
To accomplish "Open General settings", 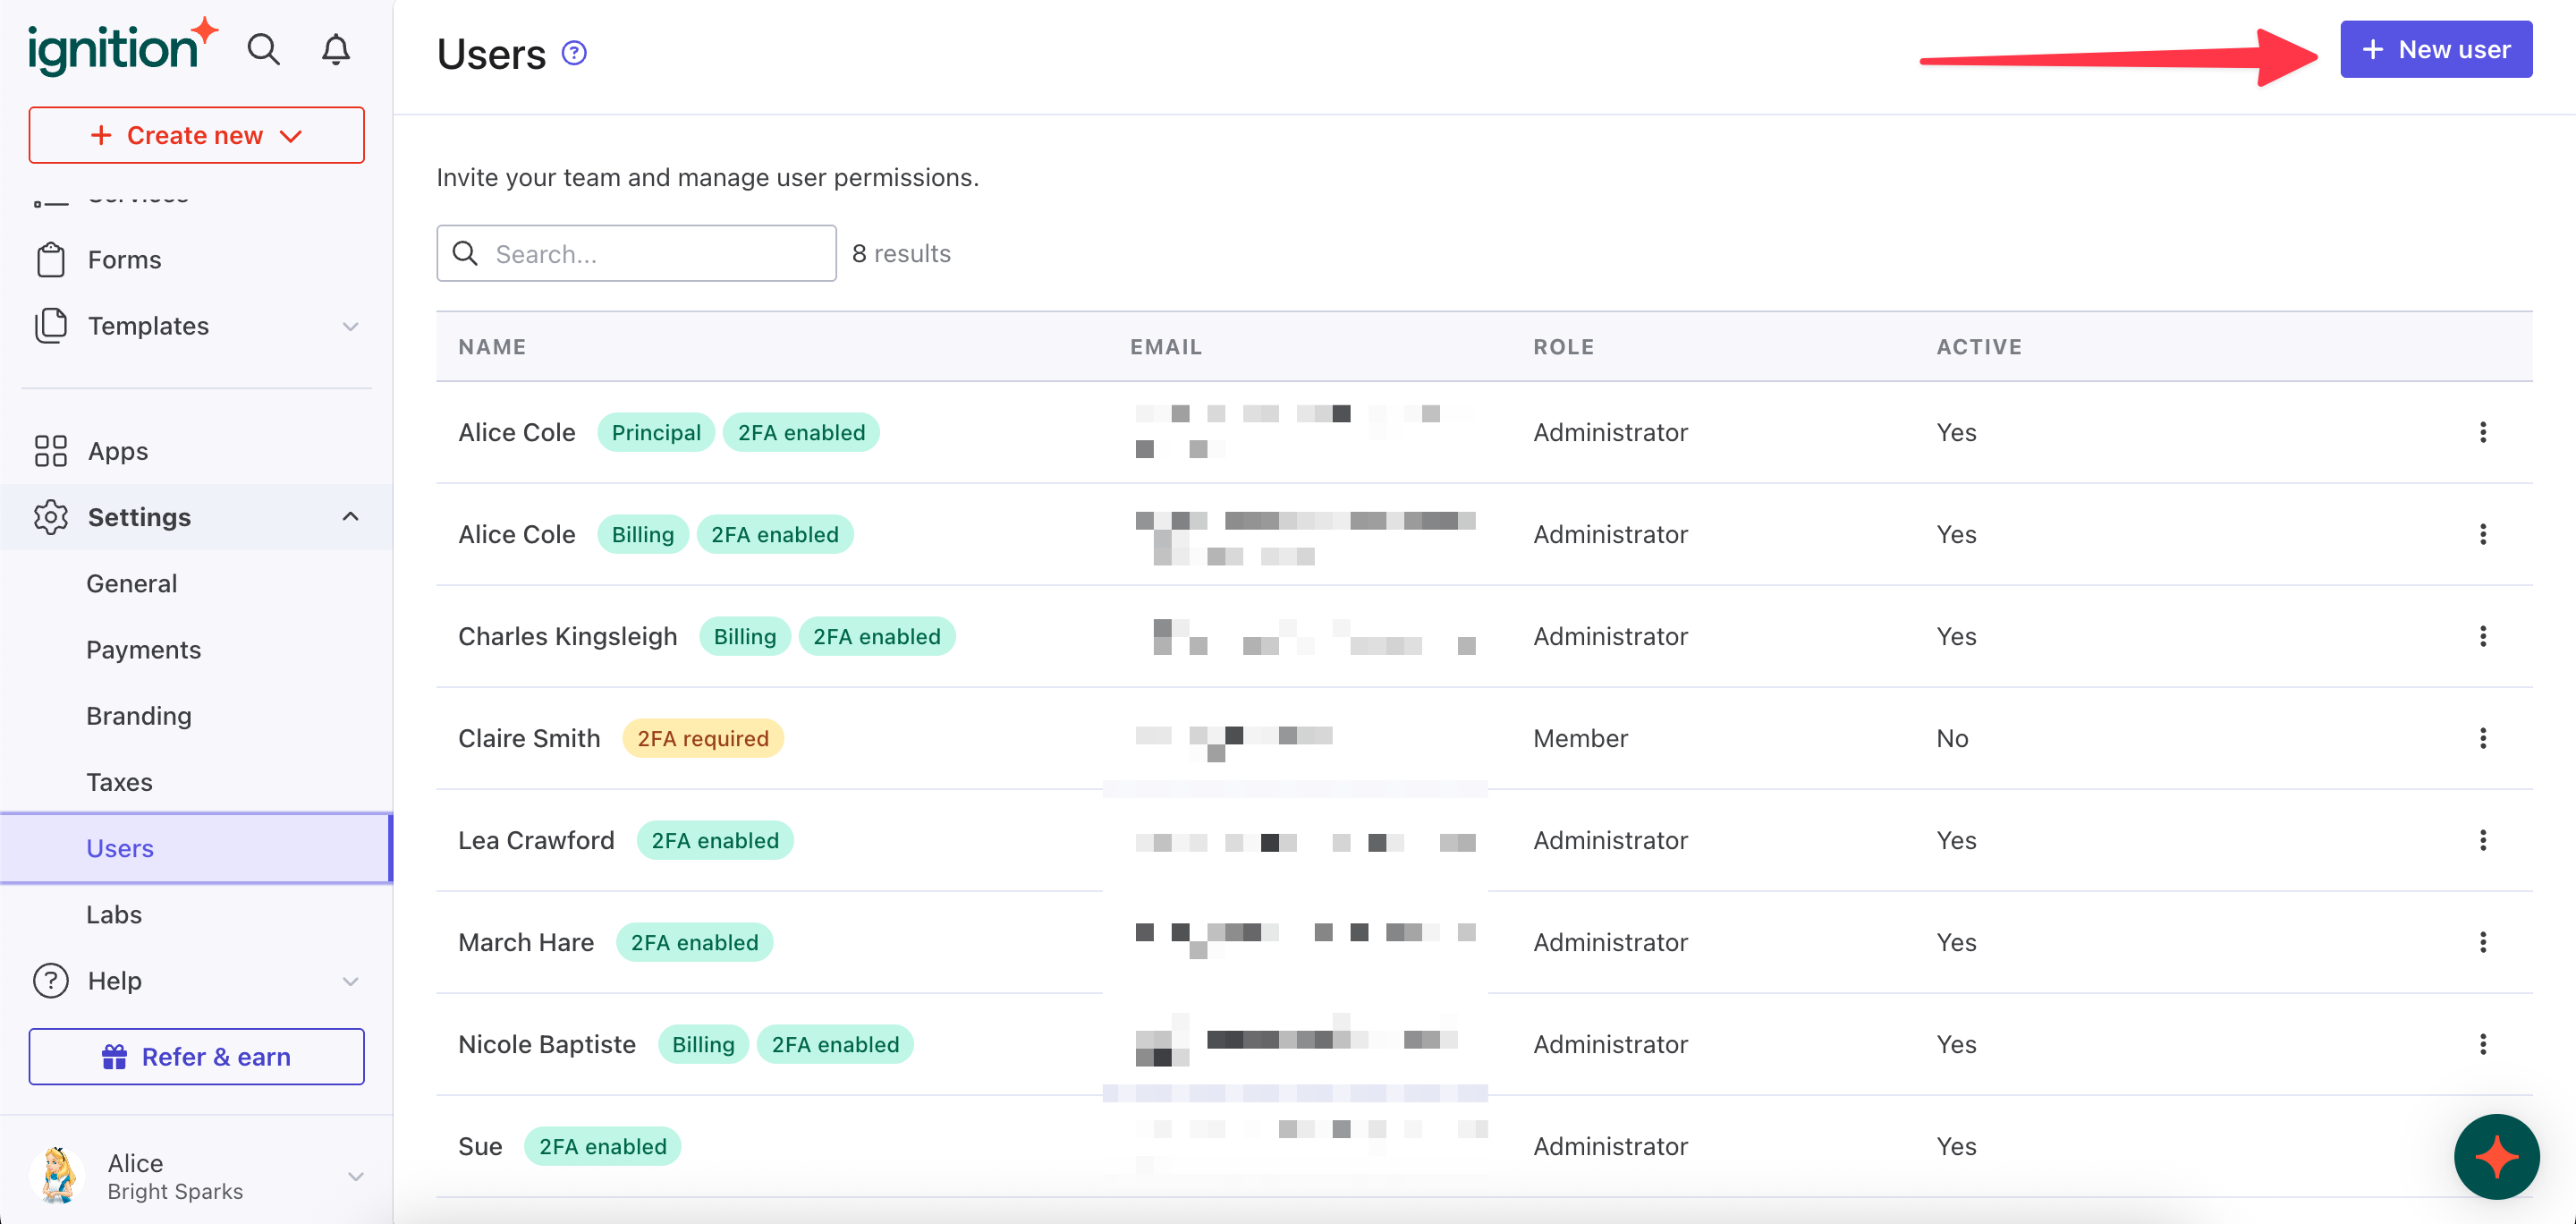I will pyautogui.click(x=132, y=583).
